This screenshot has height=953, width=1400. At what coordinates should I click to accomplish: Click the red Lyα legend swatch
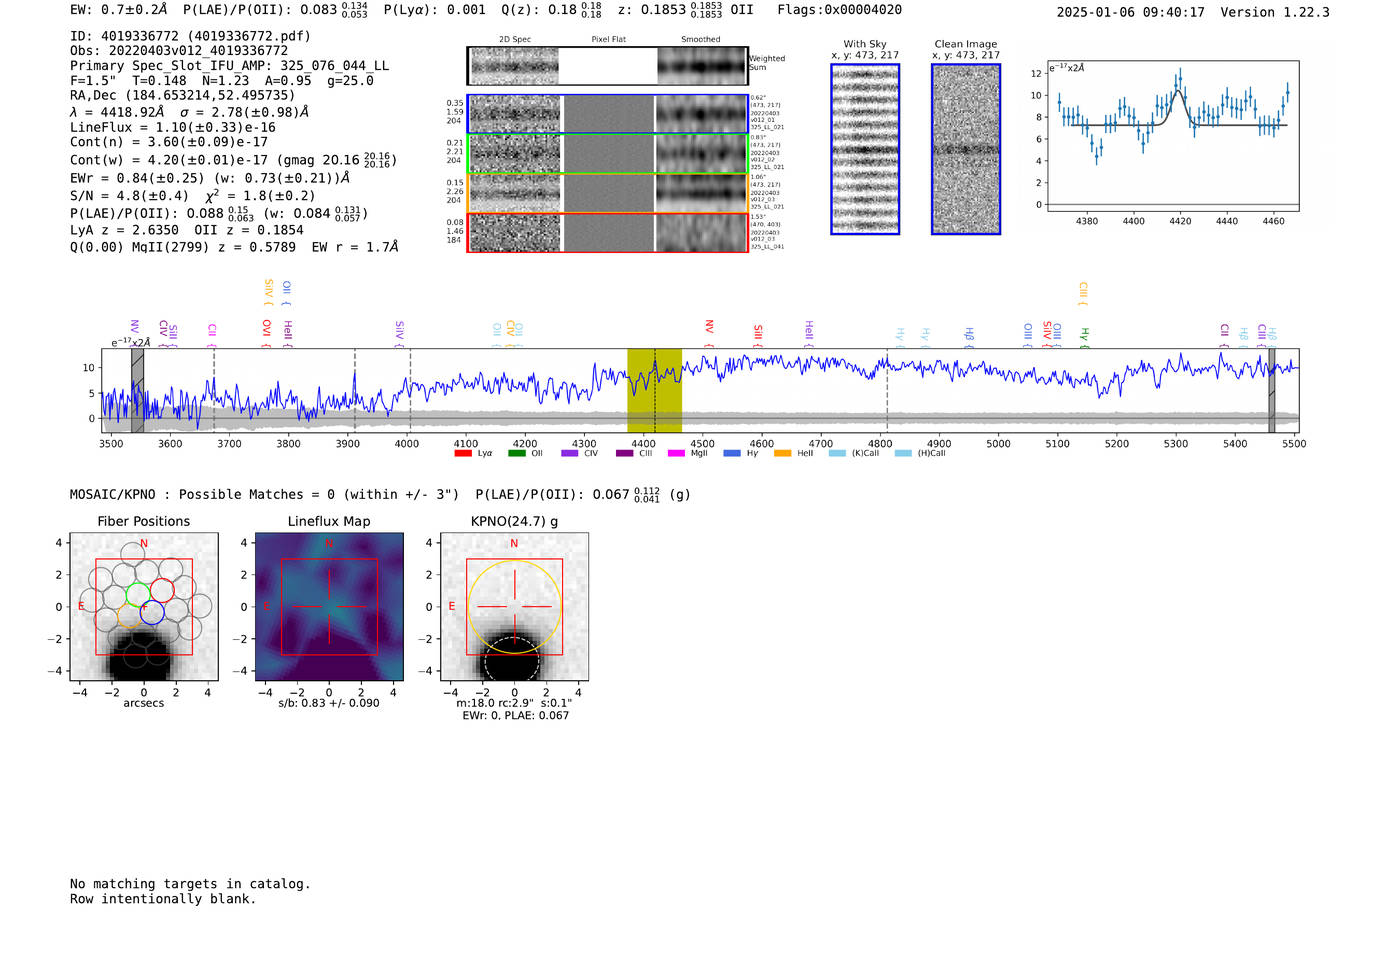(x=462, y=454)
